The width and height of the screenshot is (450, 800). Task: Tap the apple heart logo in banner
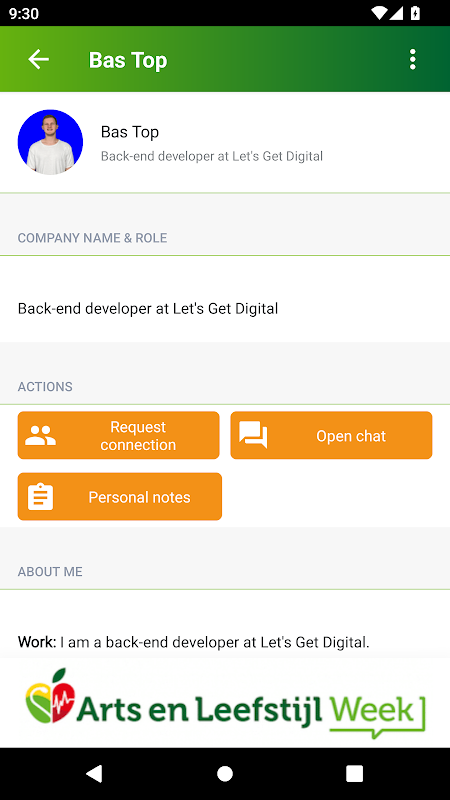pos(50,696)
